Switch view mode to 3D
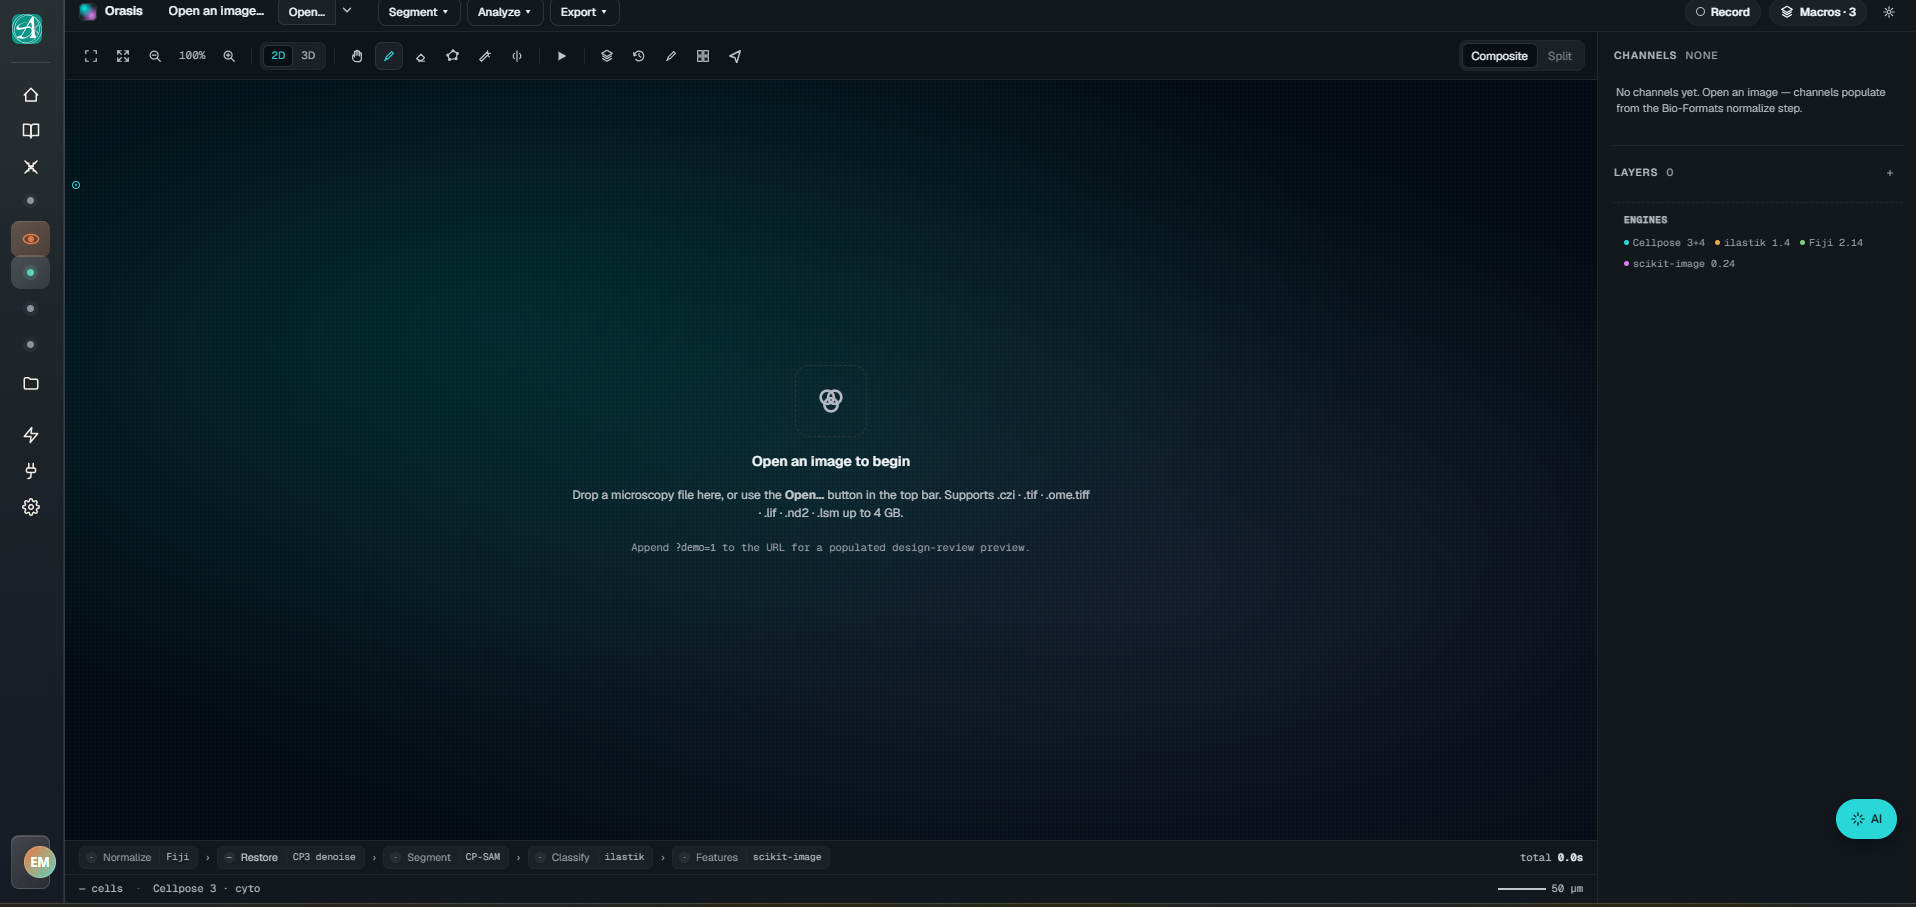 tap(308, 56)
